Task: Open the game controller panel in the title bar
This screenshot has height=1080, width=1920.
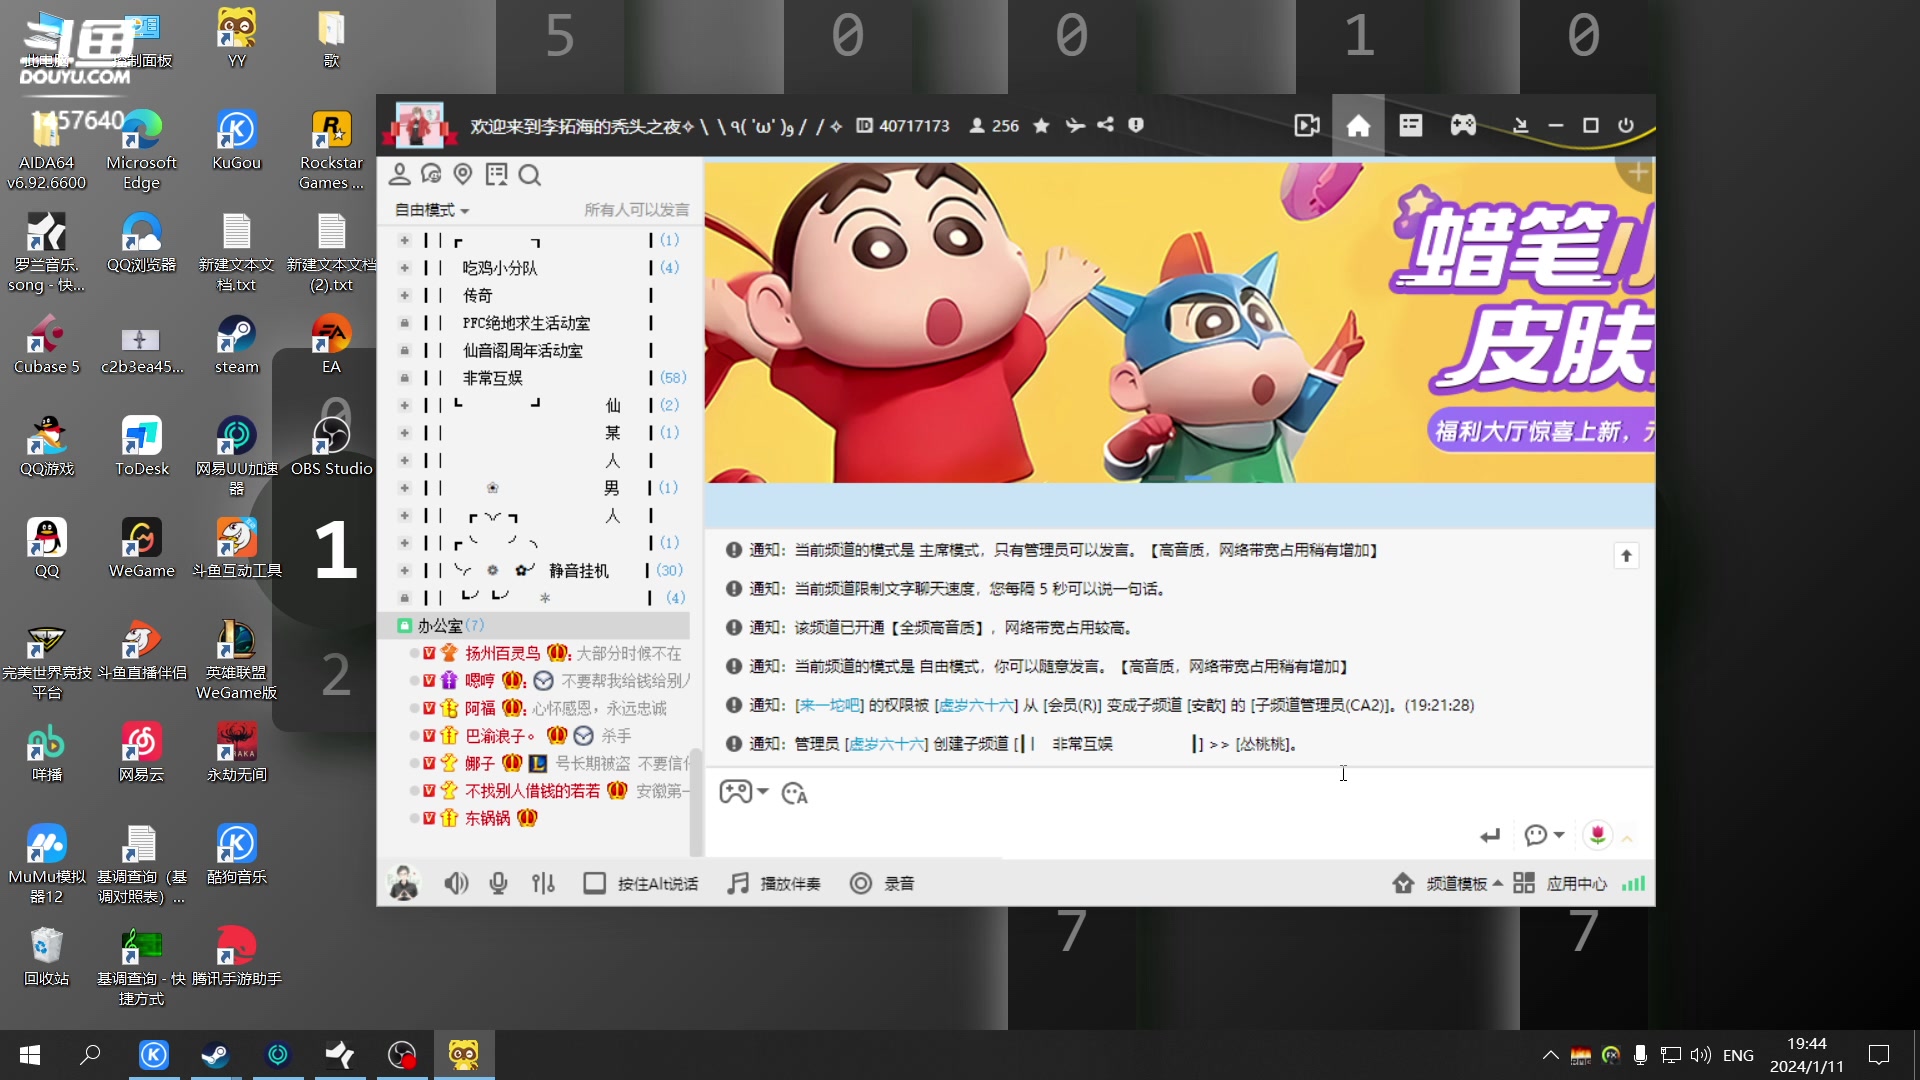Action: [x=1463, y=125]
